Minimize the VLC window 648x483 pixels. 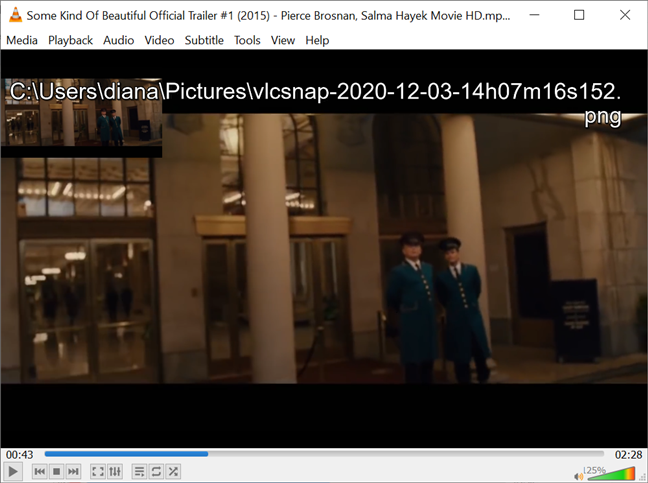pos(534,15)
